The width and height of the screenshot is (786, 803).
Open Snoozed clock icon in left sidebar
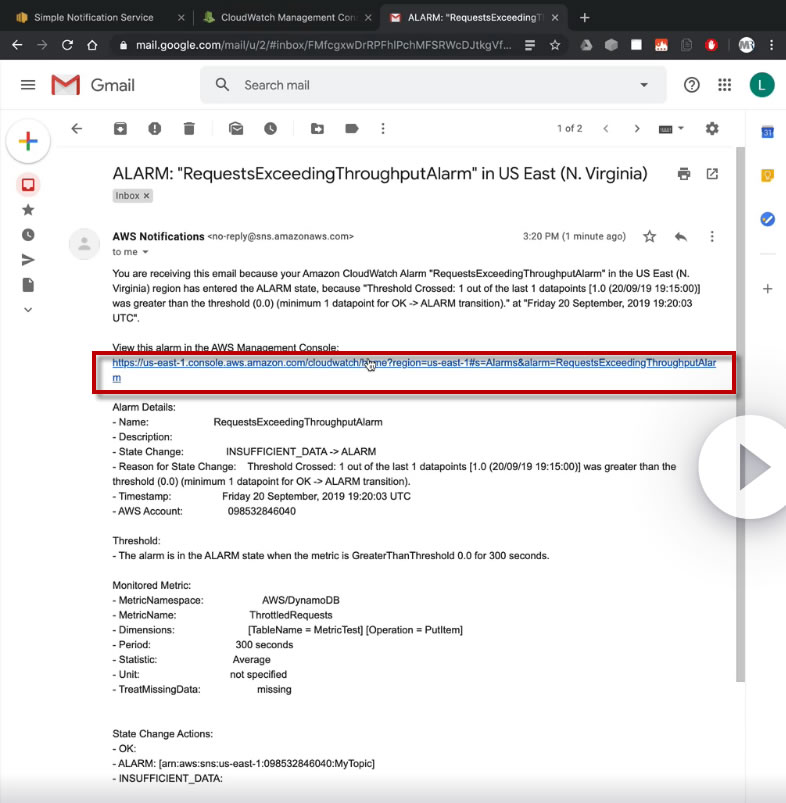(x=28, y=235)
